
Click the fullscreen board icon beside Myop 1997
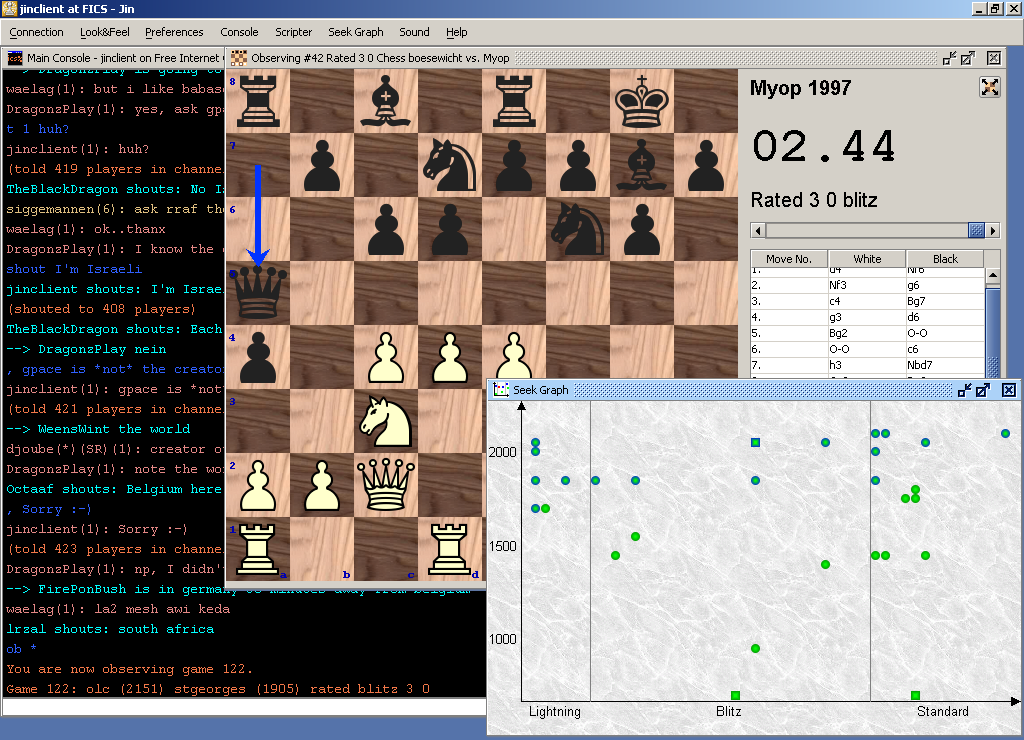pyautogui.click(x=989, y=87)
